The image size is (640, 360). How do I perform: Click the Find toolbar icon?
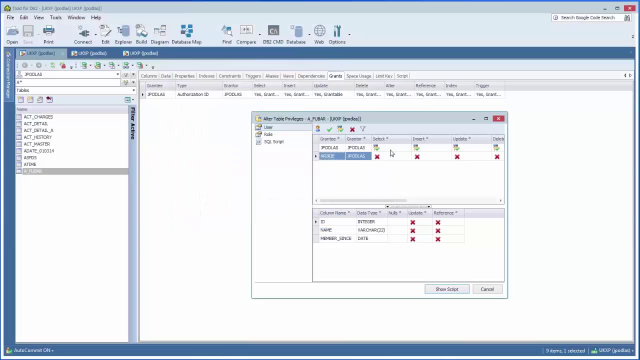(227, 35)
